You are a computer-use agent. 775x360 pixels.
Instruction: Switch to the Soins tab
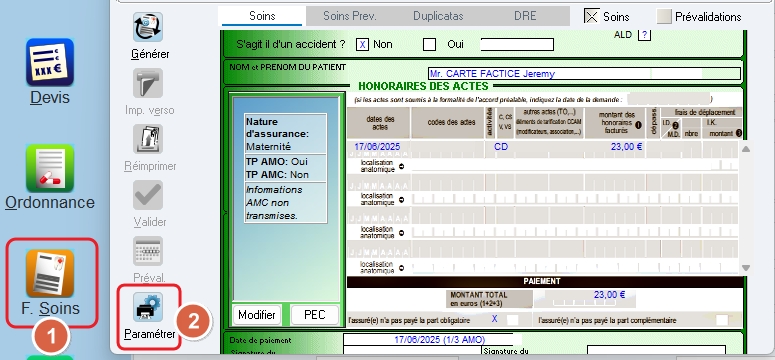click(x=262, y=16)
